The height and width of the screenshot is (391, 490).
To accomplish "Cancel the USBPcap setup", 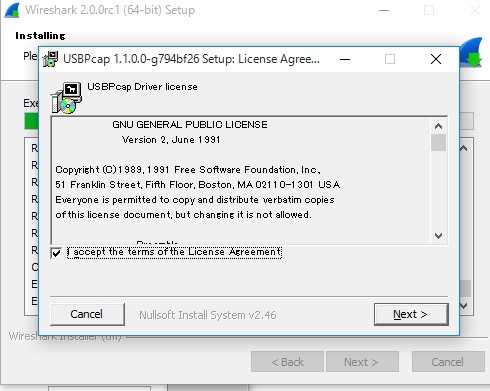I will click(x=87, y=314).
